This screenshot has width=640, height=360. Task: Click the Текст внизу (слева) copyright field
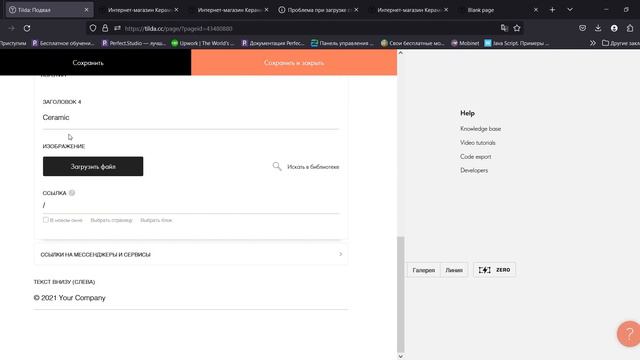point(191,298)
